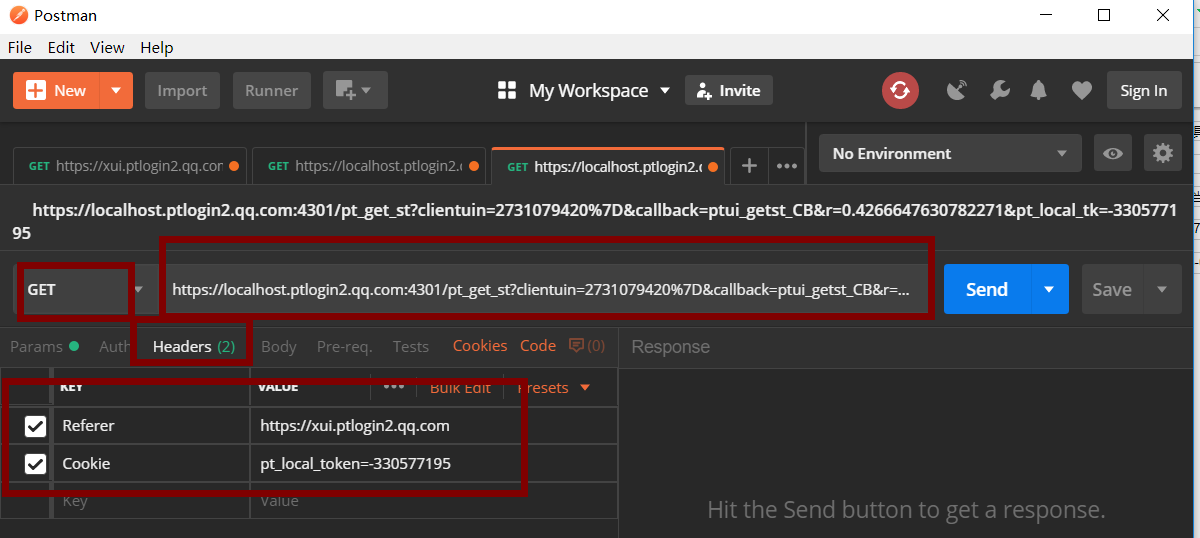Open comments icon showing (0)
The width and height of the screenshot is (1200, 538).
point(586,346)
